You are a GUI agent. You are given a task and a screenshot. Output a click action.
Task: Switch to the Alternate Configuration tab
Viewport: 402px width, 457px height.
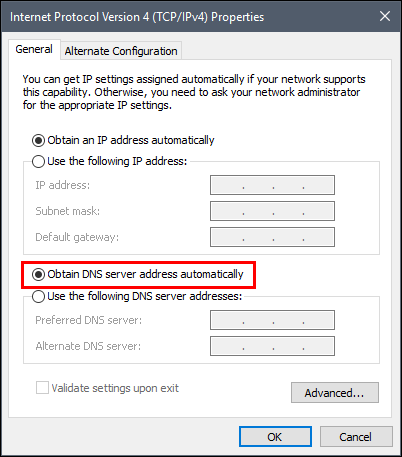[121, 51]
